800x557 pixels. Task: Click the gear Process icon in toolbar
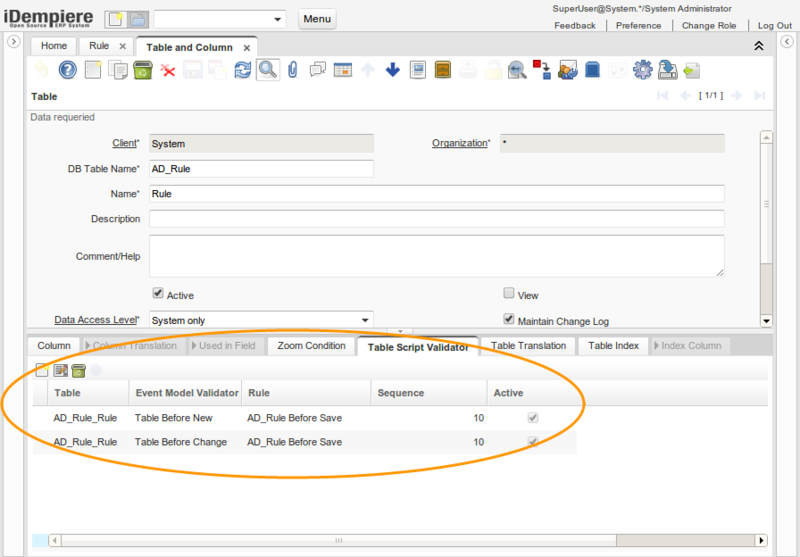point(643,70)
